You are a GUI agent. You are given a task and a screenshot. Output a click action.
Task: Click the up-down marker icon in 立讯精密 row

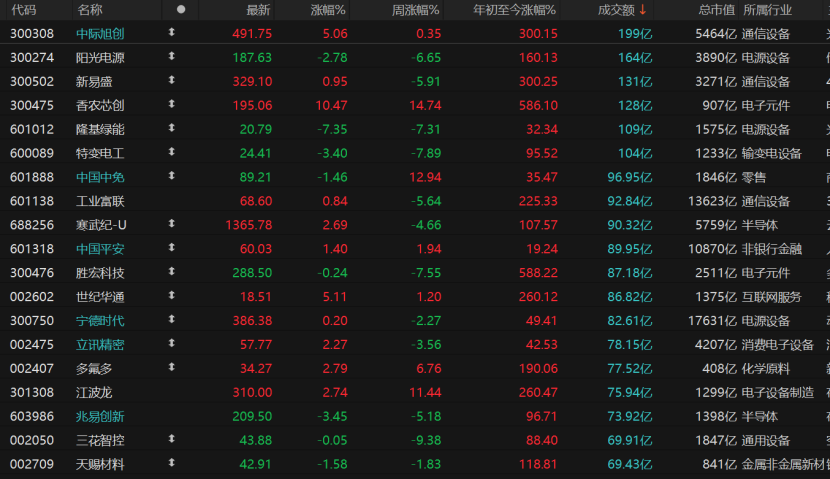tap(172, 343)
